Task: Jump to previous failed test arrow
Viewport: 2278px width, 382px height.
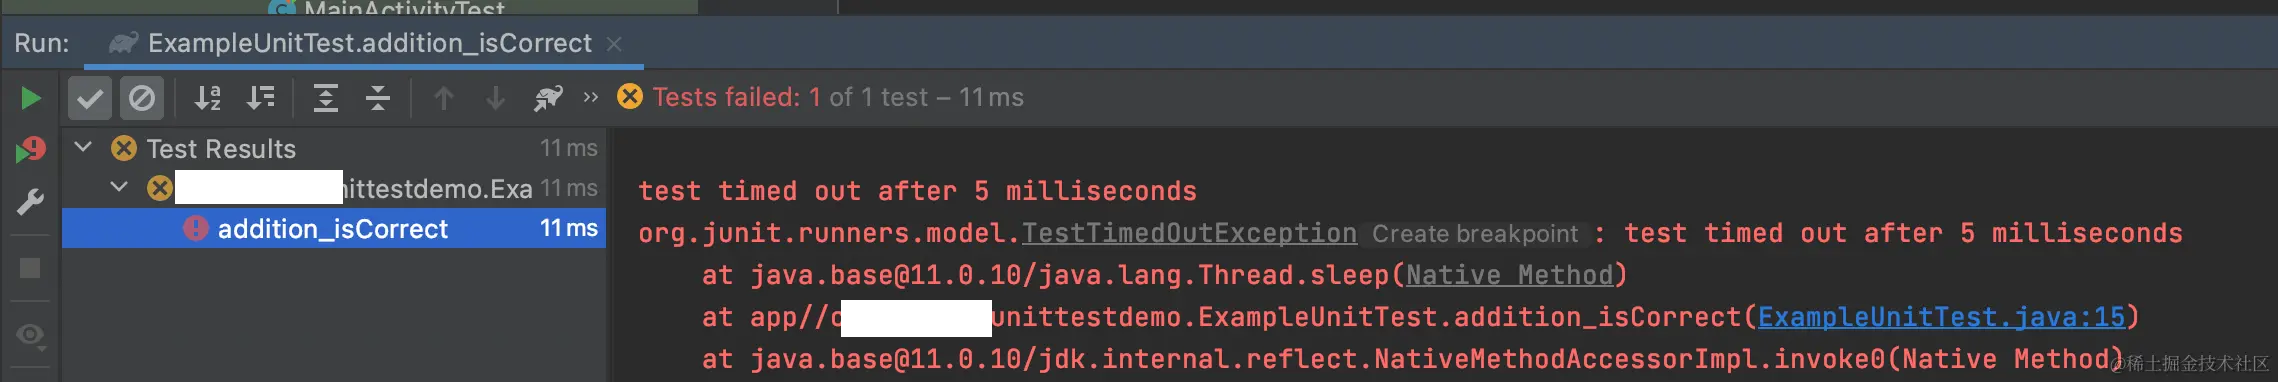Action: point(444,98)
